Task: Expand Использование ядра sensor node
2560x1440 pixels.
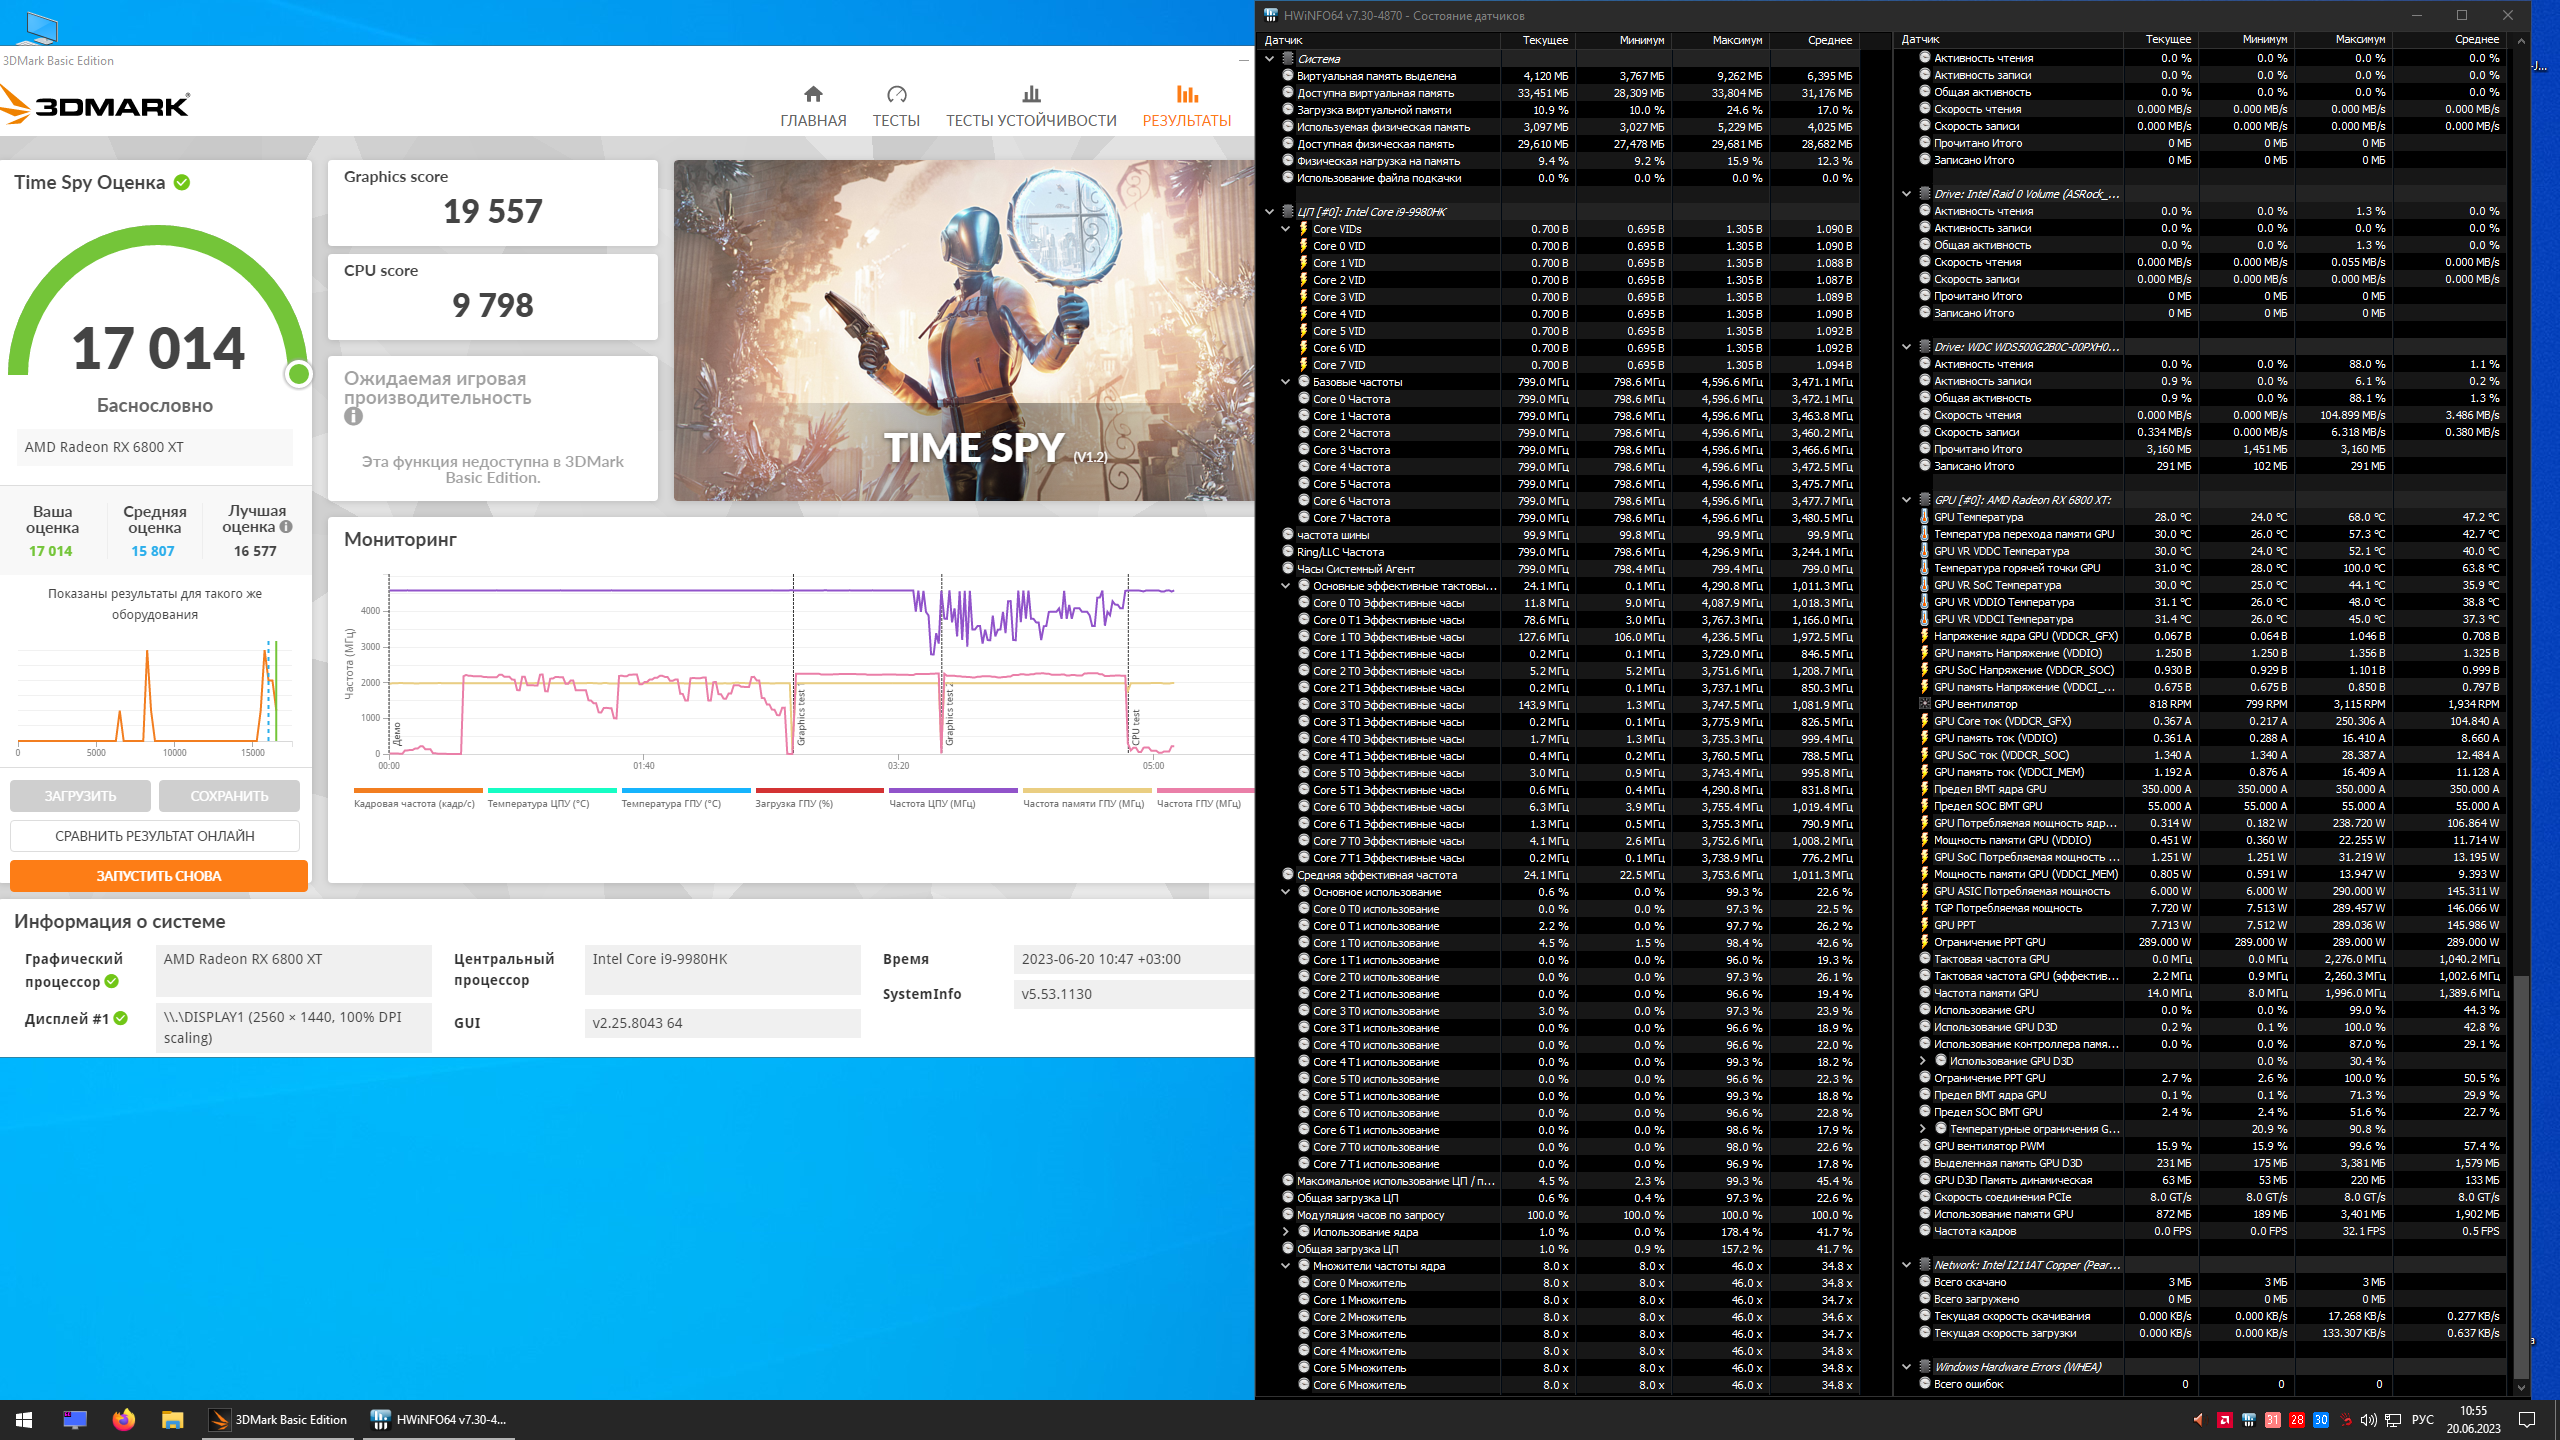Action: tap(1286, 1232)
